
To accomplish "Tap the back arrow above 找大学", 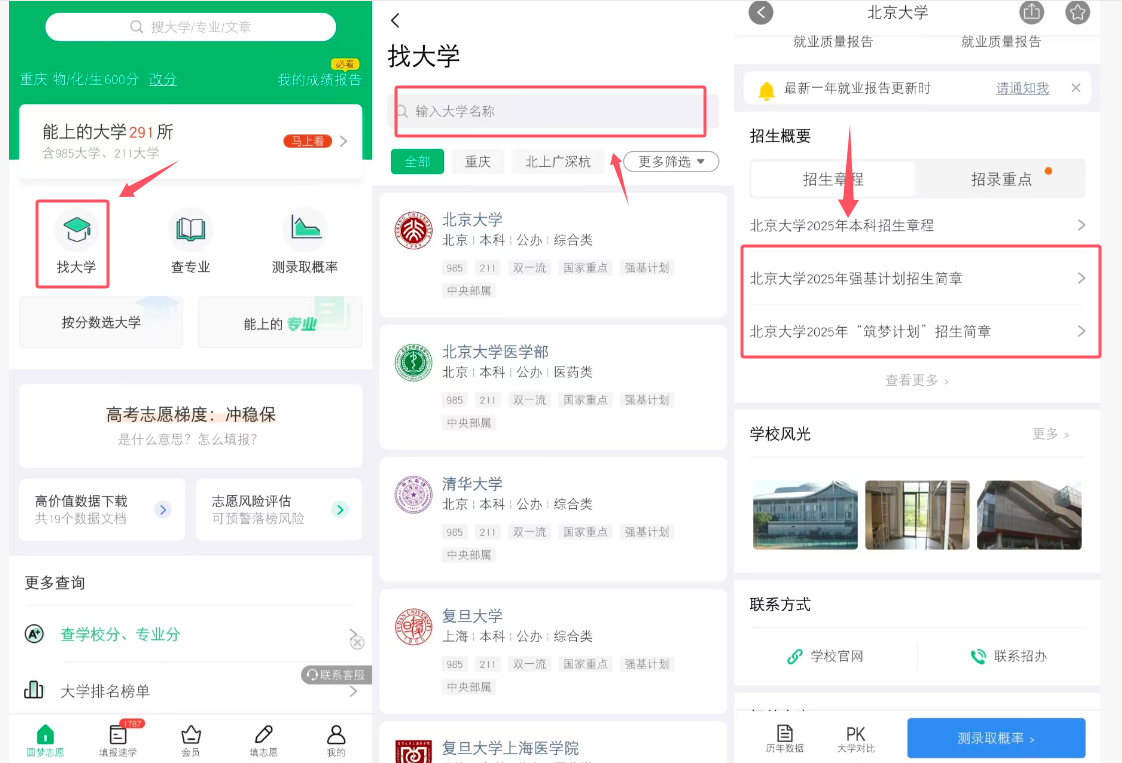I will coord(396,20).
